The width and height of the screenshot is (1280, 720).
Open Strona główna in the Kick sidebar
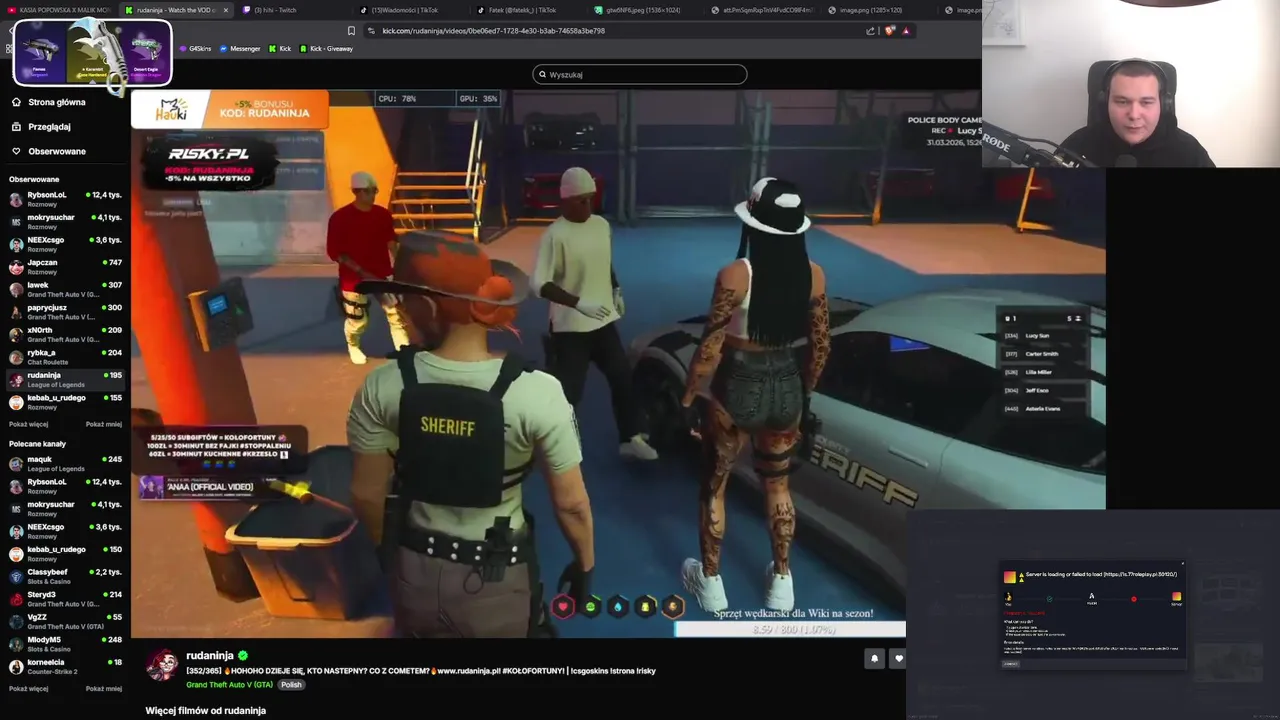click(x=57, y=102)
